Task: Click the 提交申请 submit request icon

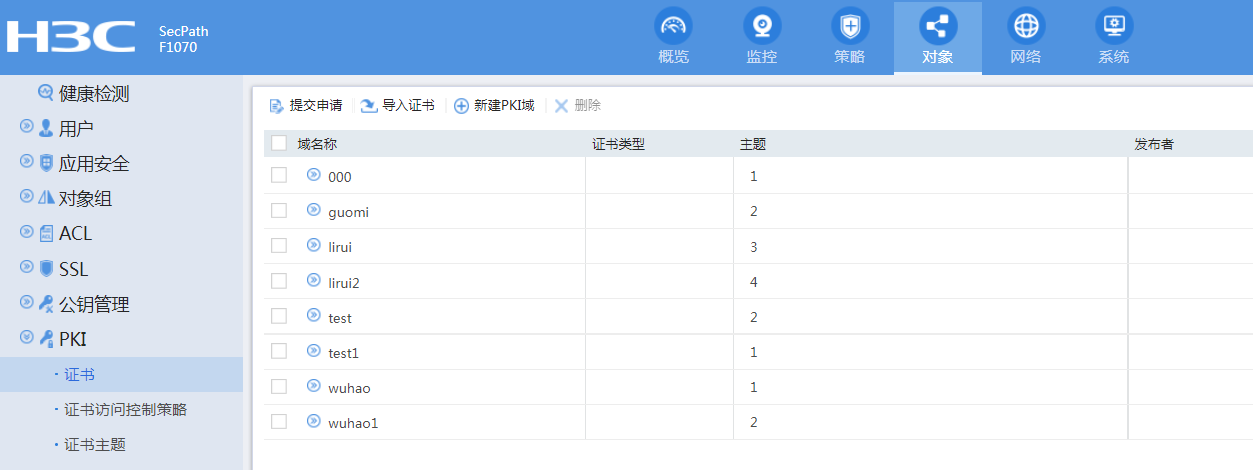Action: (x=277, y=106)
